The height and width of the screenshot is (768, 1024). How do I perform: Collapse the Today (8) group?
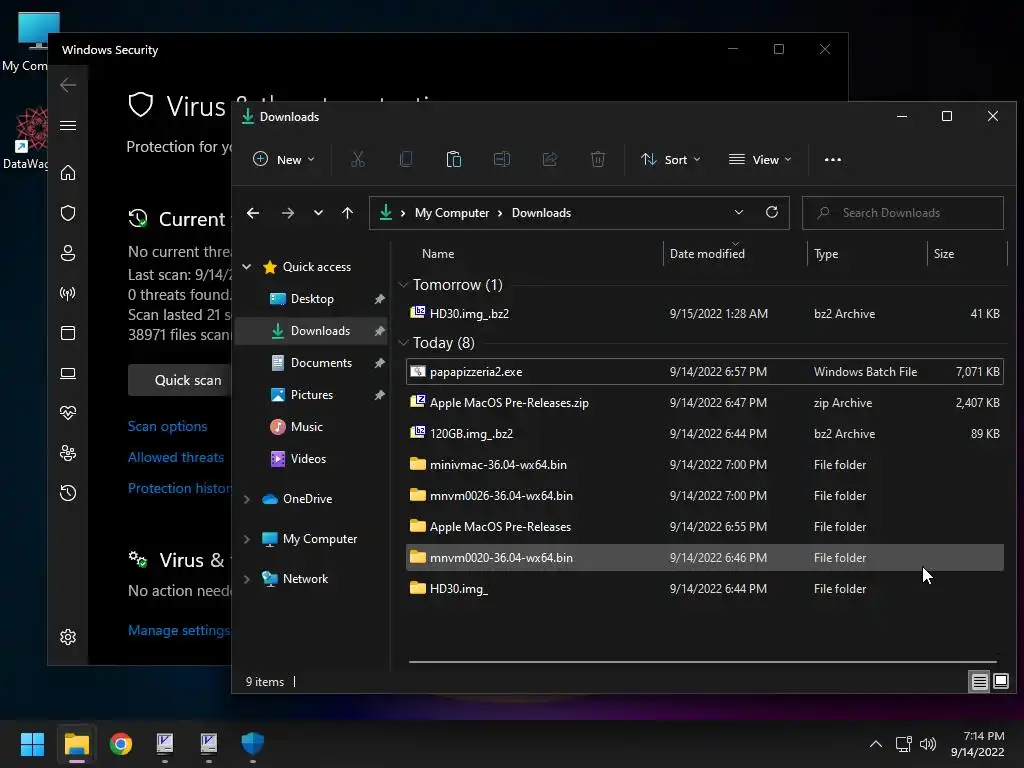[x=404, y=343]
